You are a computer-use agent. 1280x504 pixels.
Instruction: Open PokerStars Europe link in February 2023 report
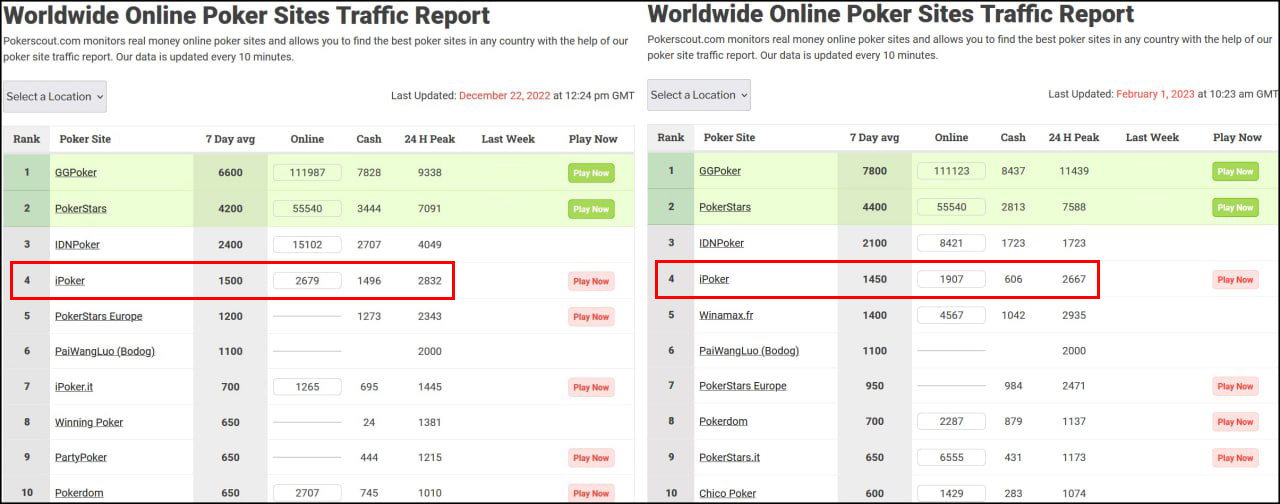coord(743,386)
